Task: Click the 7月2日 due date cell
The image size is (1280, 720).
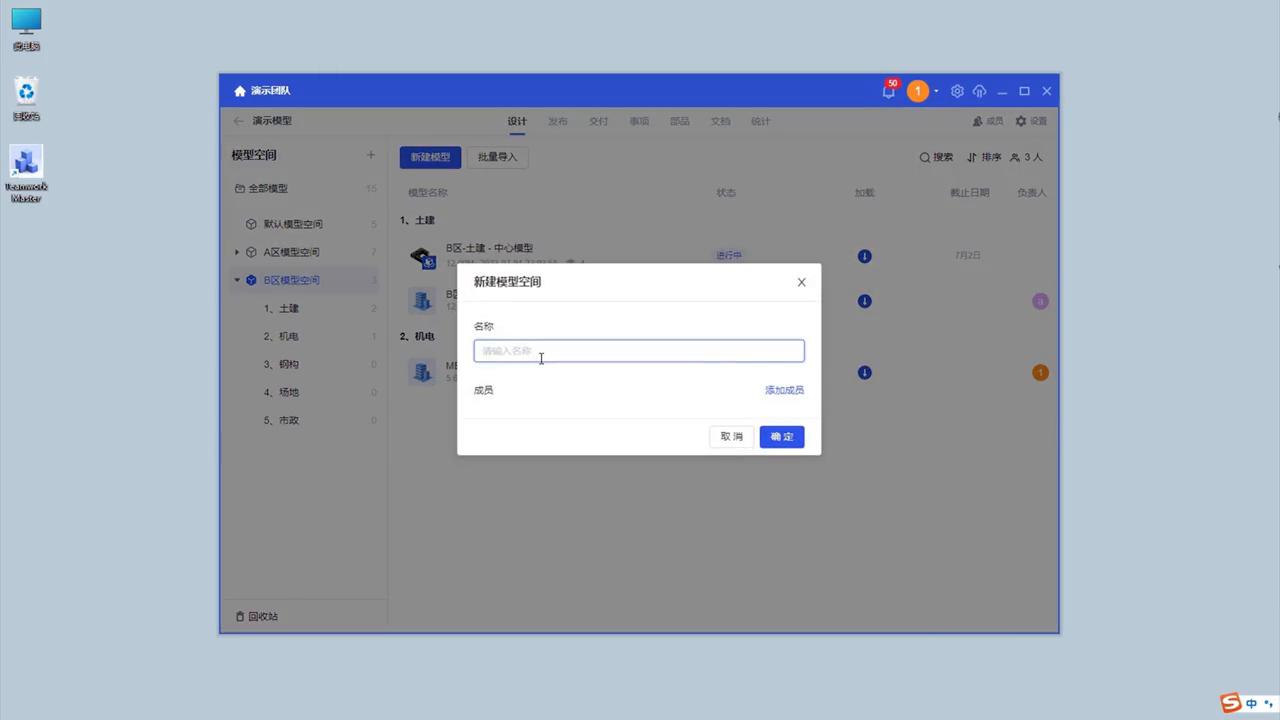Action: (968, 255)
